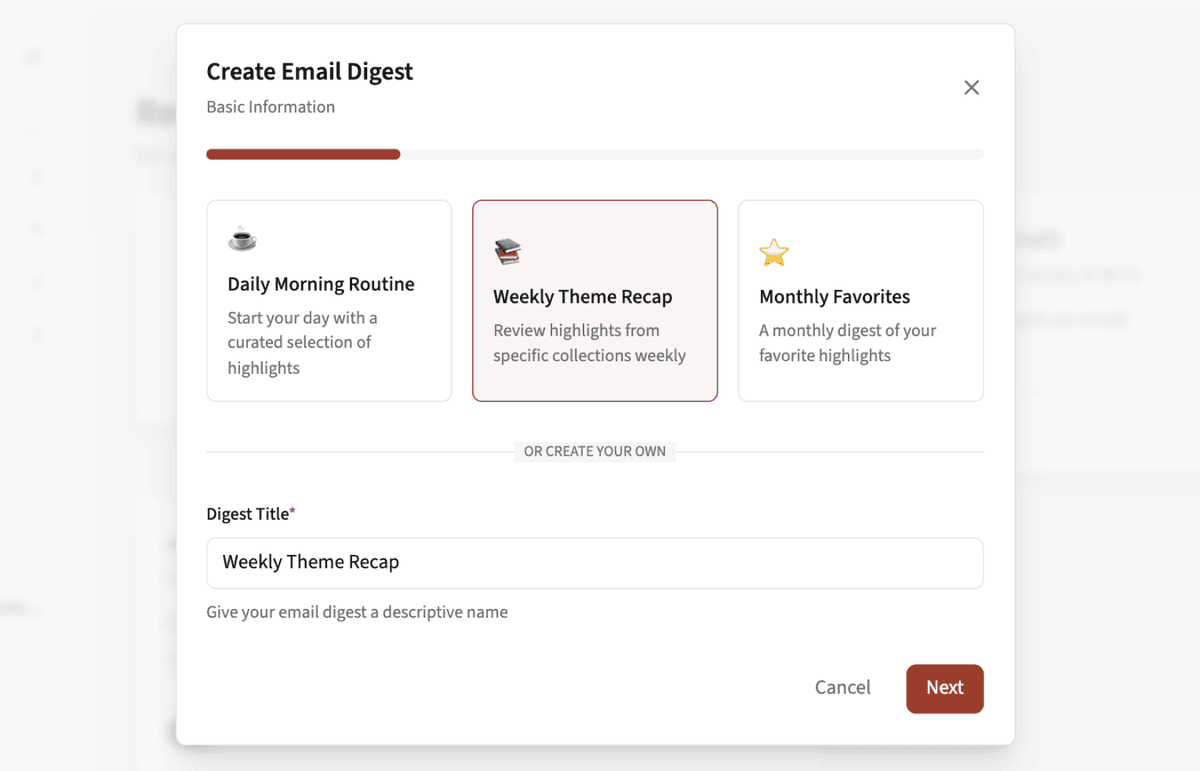Select the Daily Morning Routine template card
Viewport: 1200px width, 771px height.
[329, 301]
